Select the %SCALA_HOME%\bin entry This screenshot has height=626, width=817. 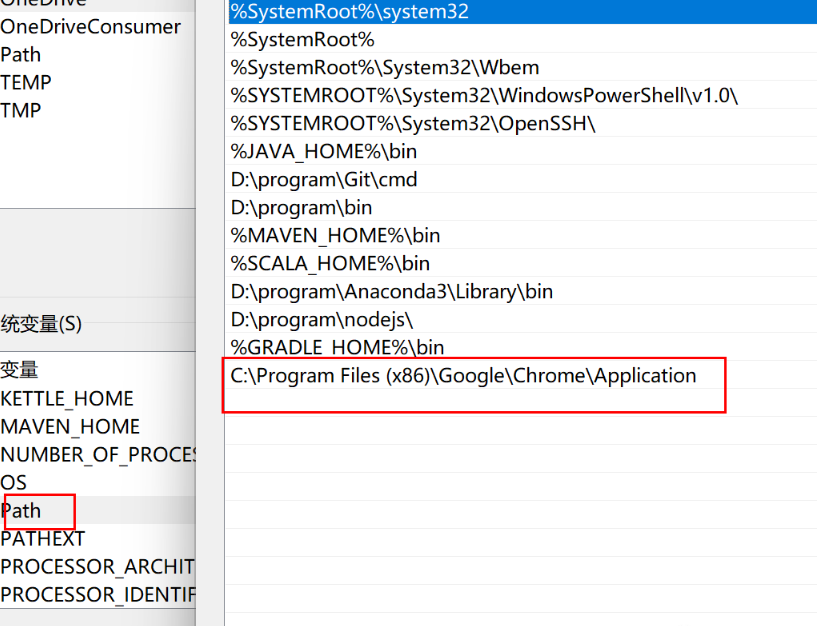pos(523,264)
